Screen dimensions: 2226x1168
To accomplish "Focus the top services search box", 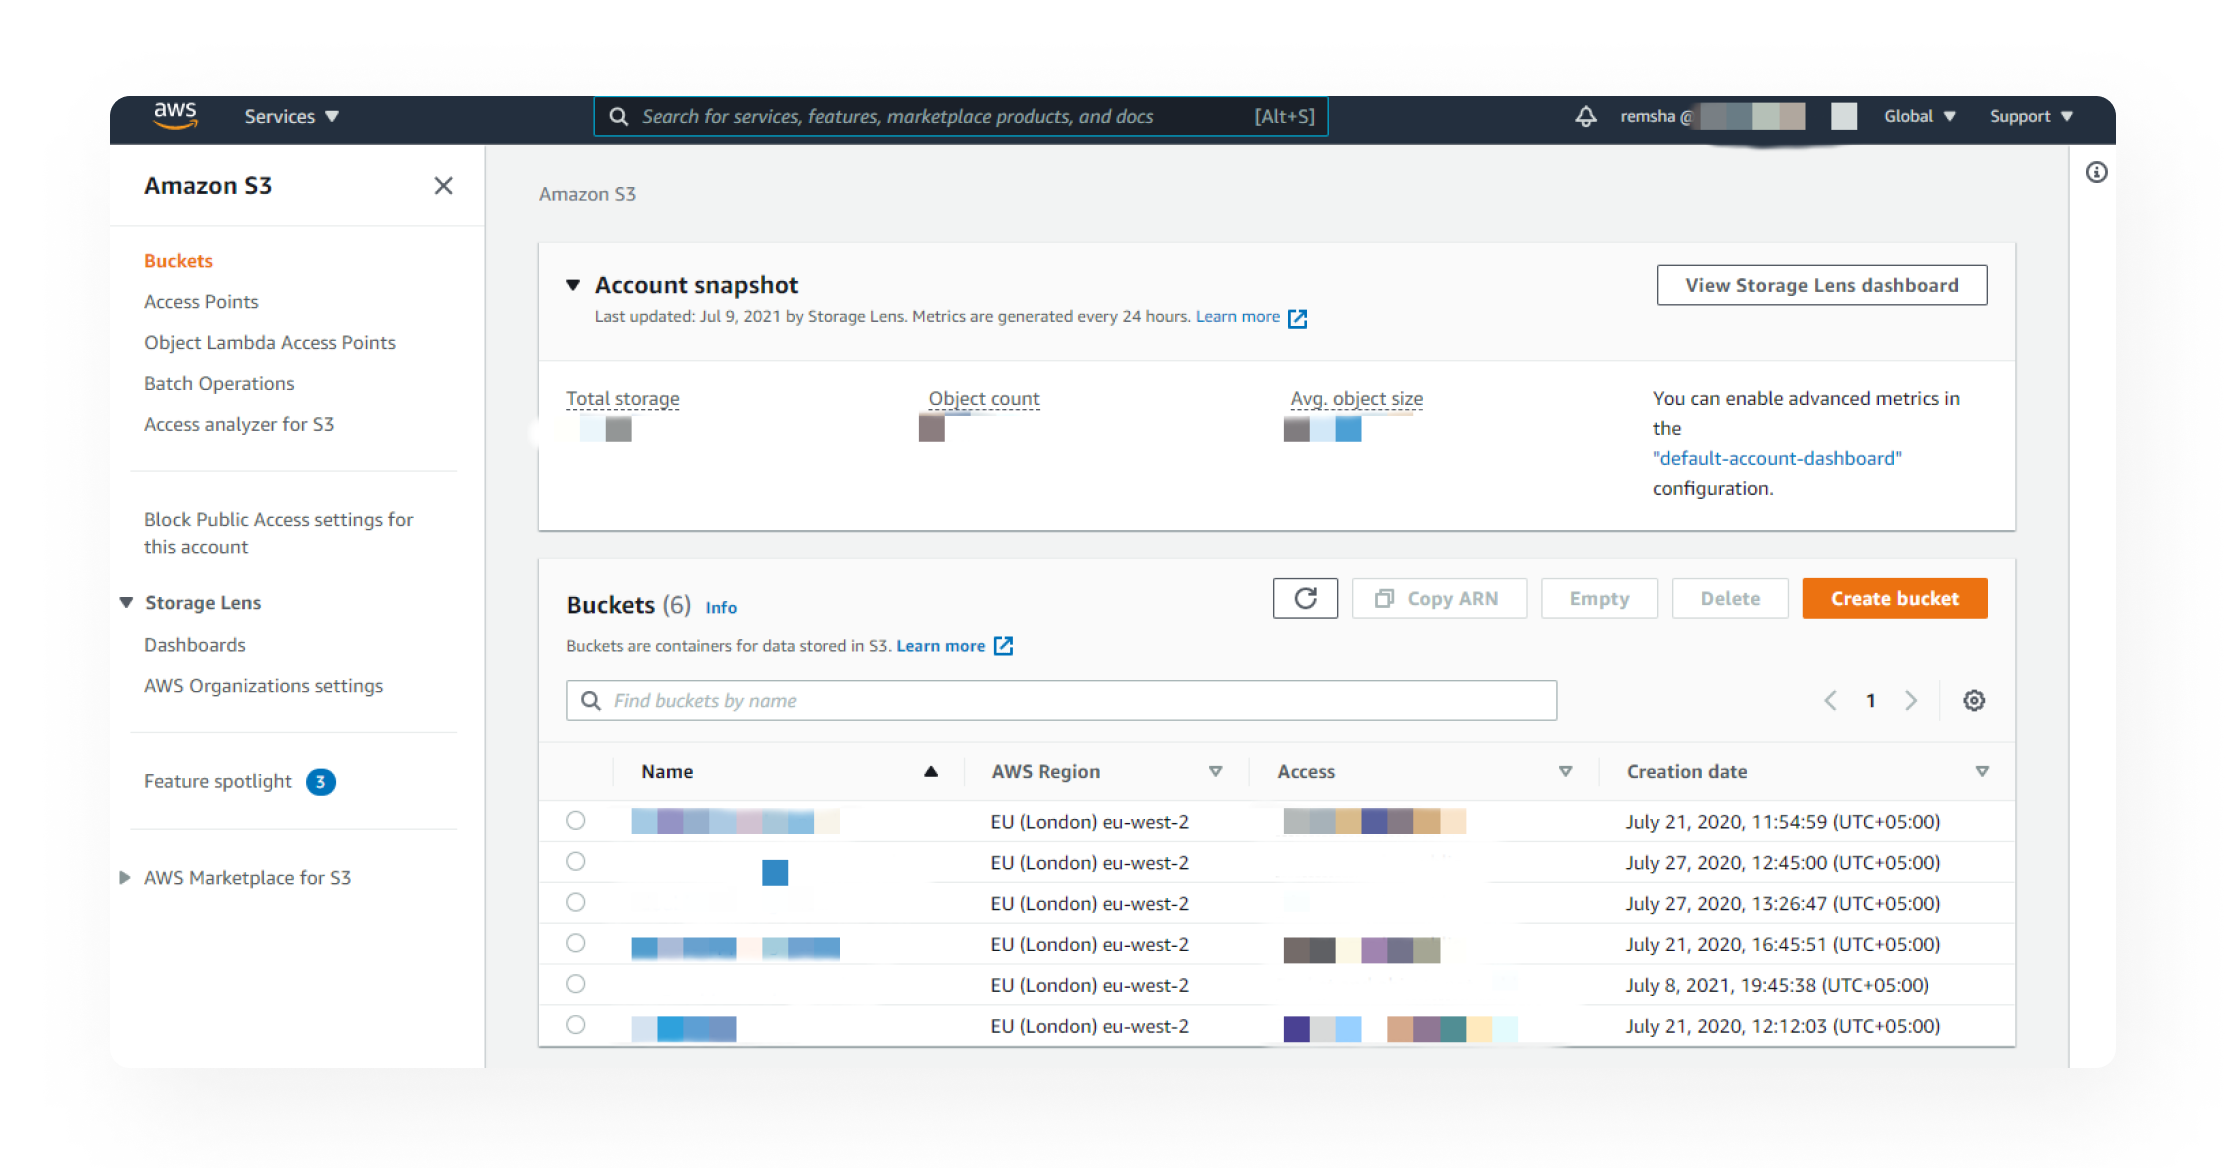I will click(x=961, y=116).
